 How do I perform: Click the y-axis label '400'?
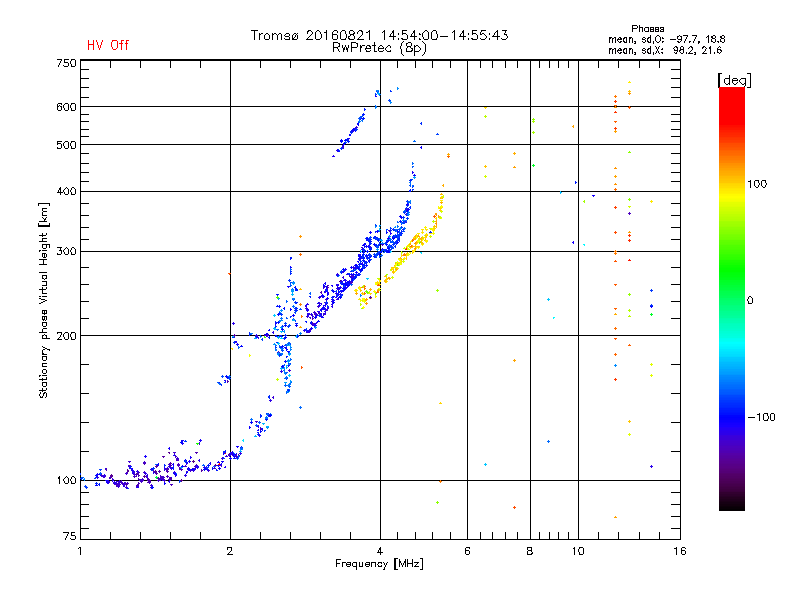66,191
